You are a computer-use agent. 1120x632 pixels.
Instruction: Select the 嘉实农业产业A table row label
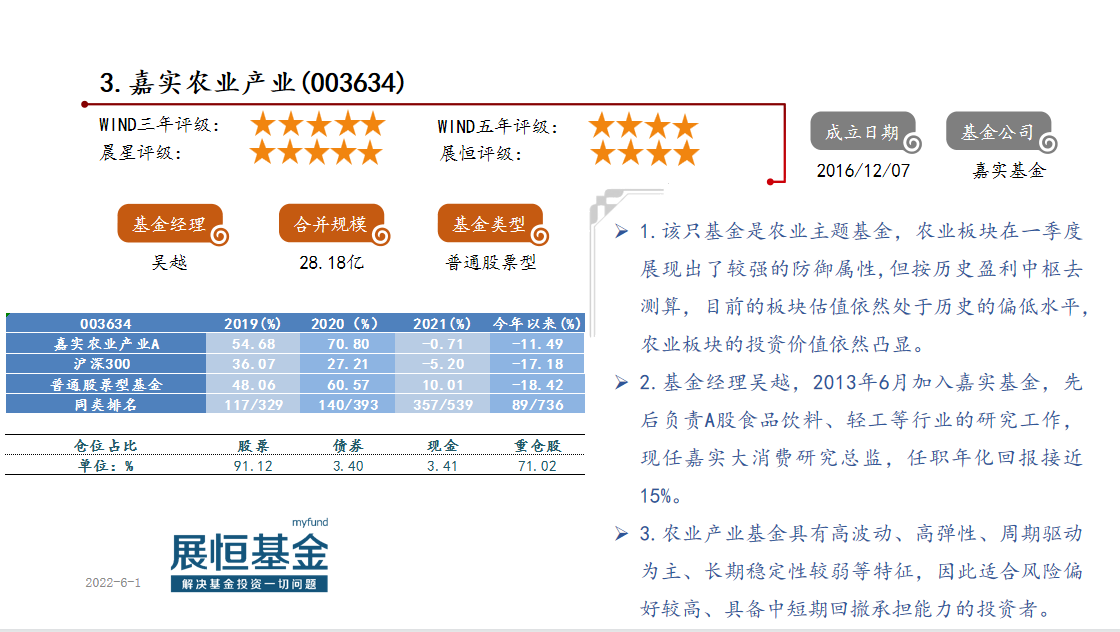[106, 344]
